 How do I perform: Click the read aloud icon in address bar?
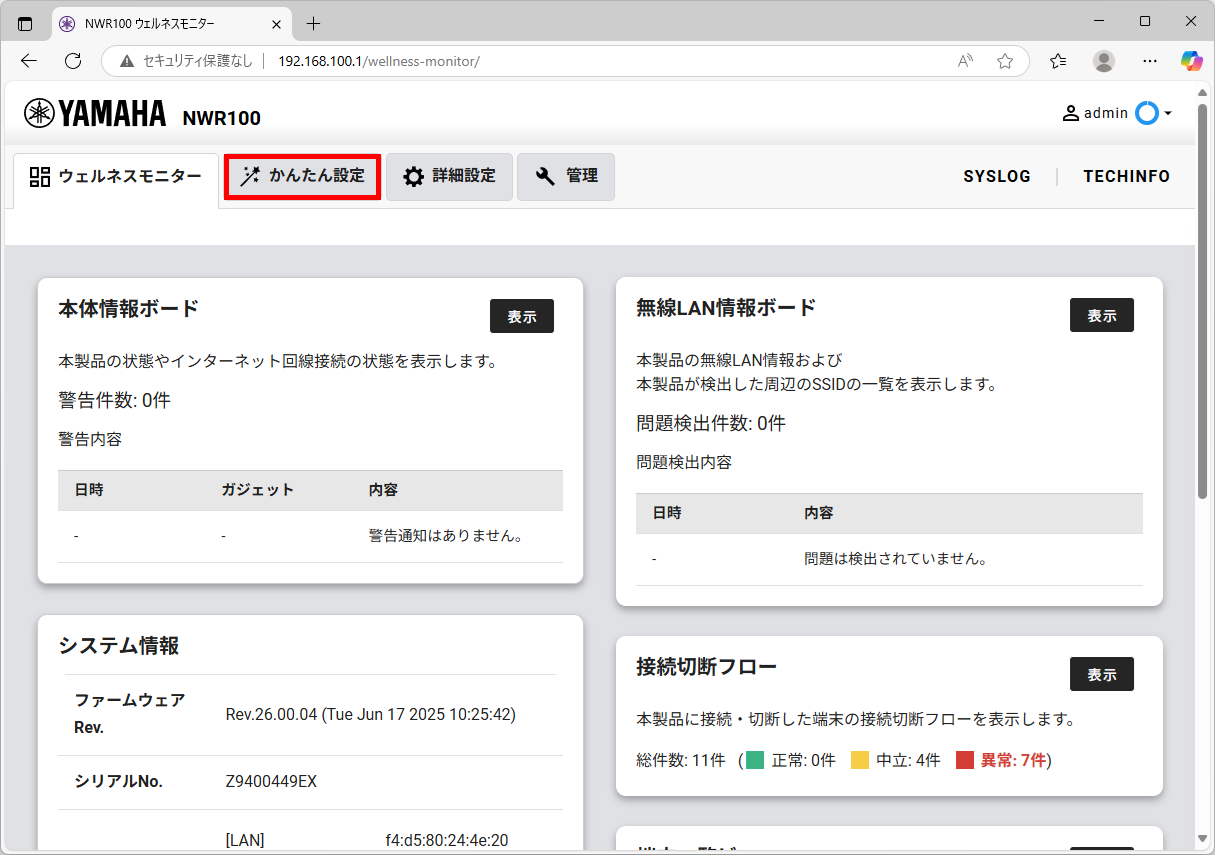pos(965,61)
